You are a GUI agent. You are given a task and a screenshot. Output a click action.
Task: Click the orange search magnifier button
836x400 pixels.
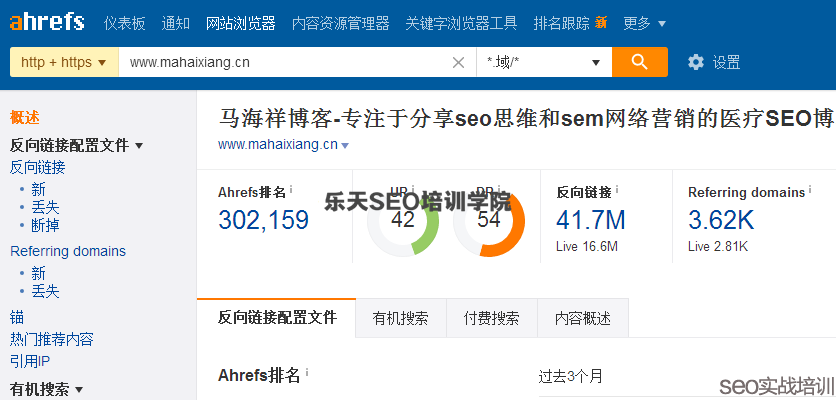(x=640, y=62)
